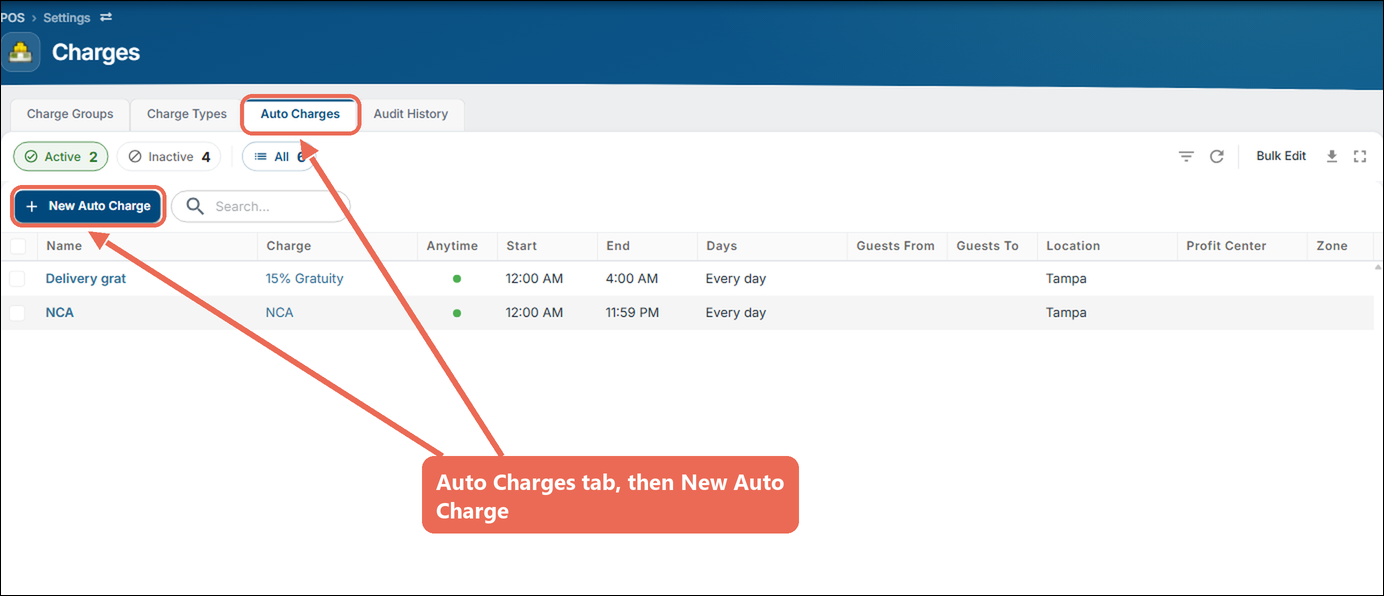1384x596 pixels.
Task: Download the auto charges list
Action: (1332, 156)
